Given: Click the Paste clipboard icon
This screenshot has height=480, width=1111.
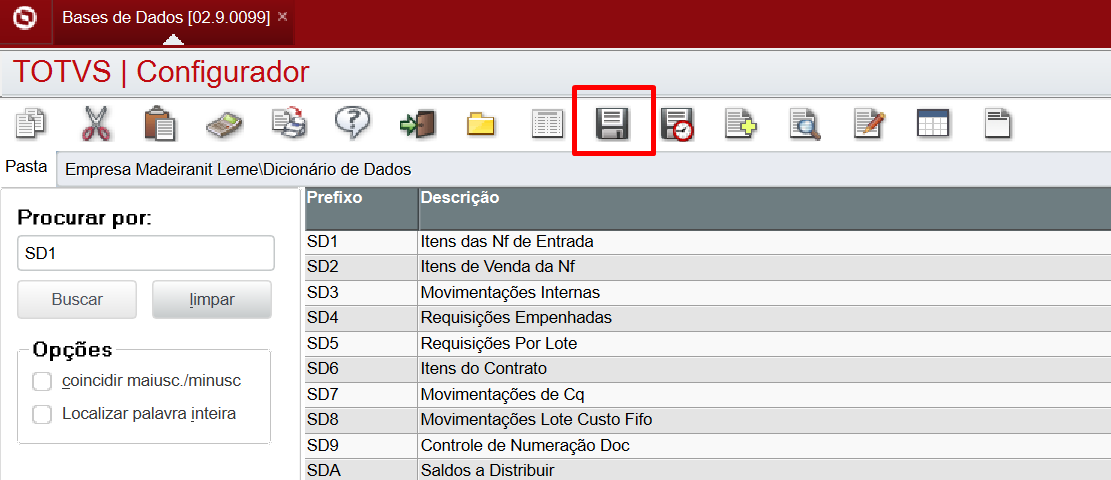Looking at the screenshot, I should pos(160,123).
